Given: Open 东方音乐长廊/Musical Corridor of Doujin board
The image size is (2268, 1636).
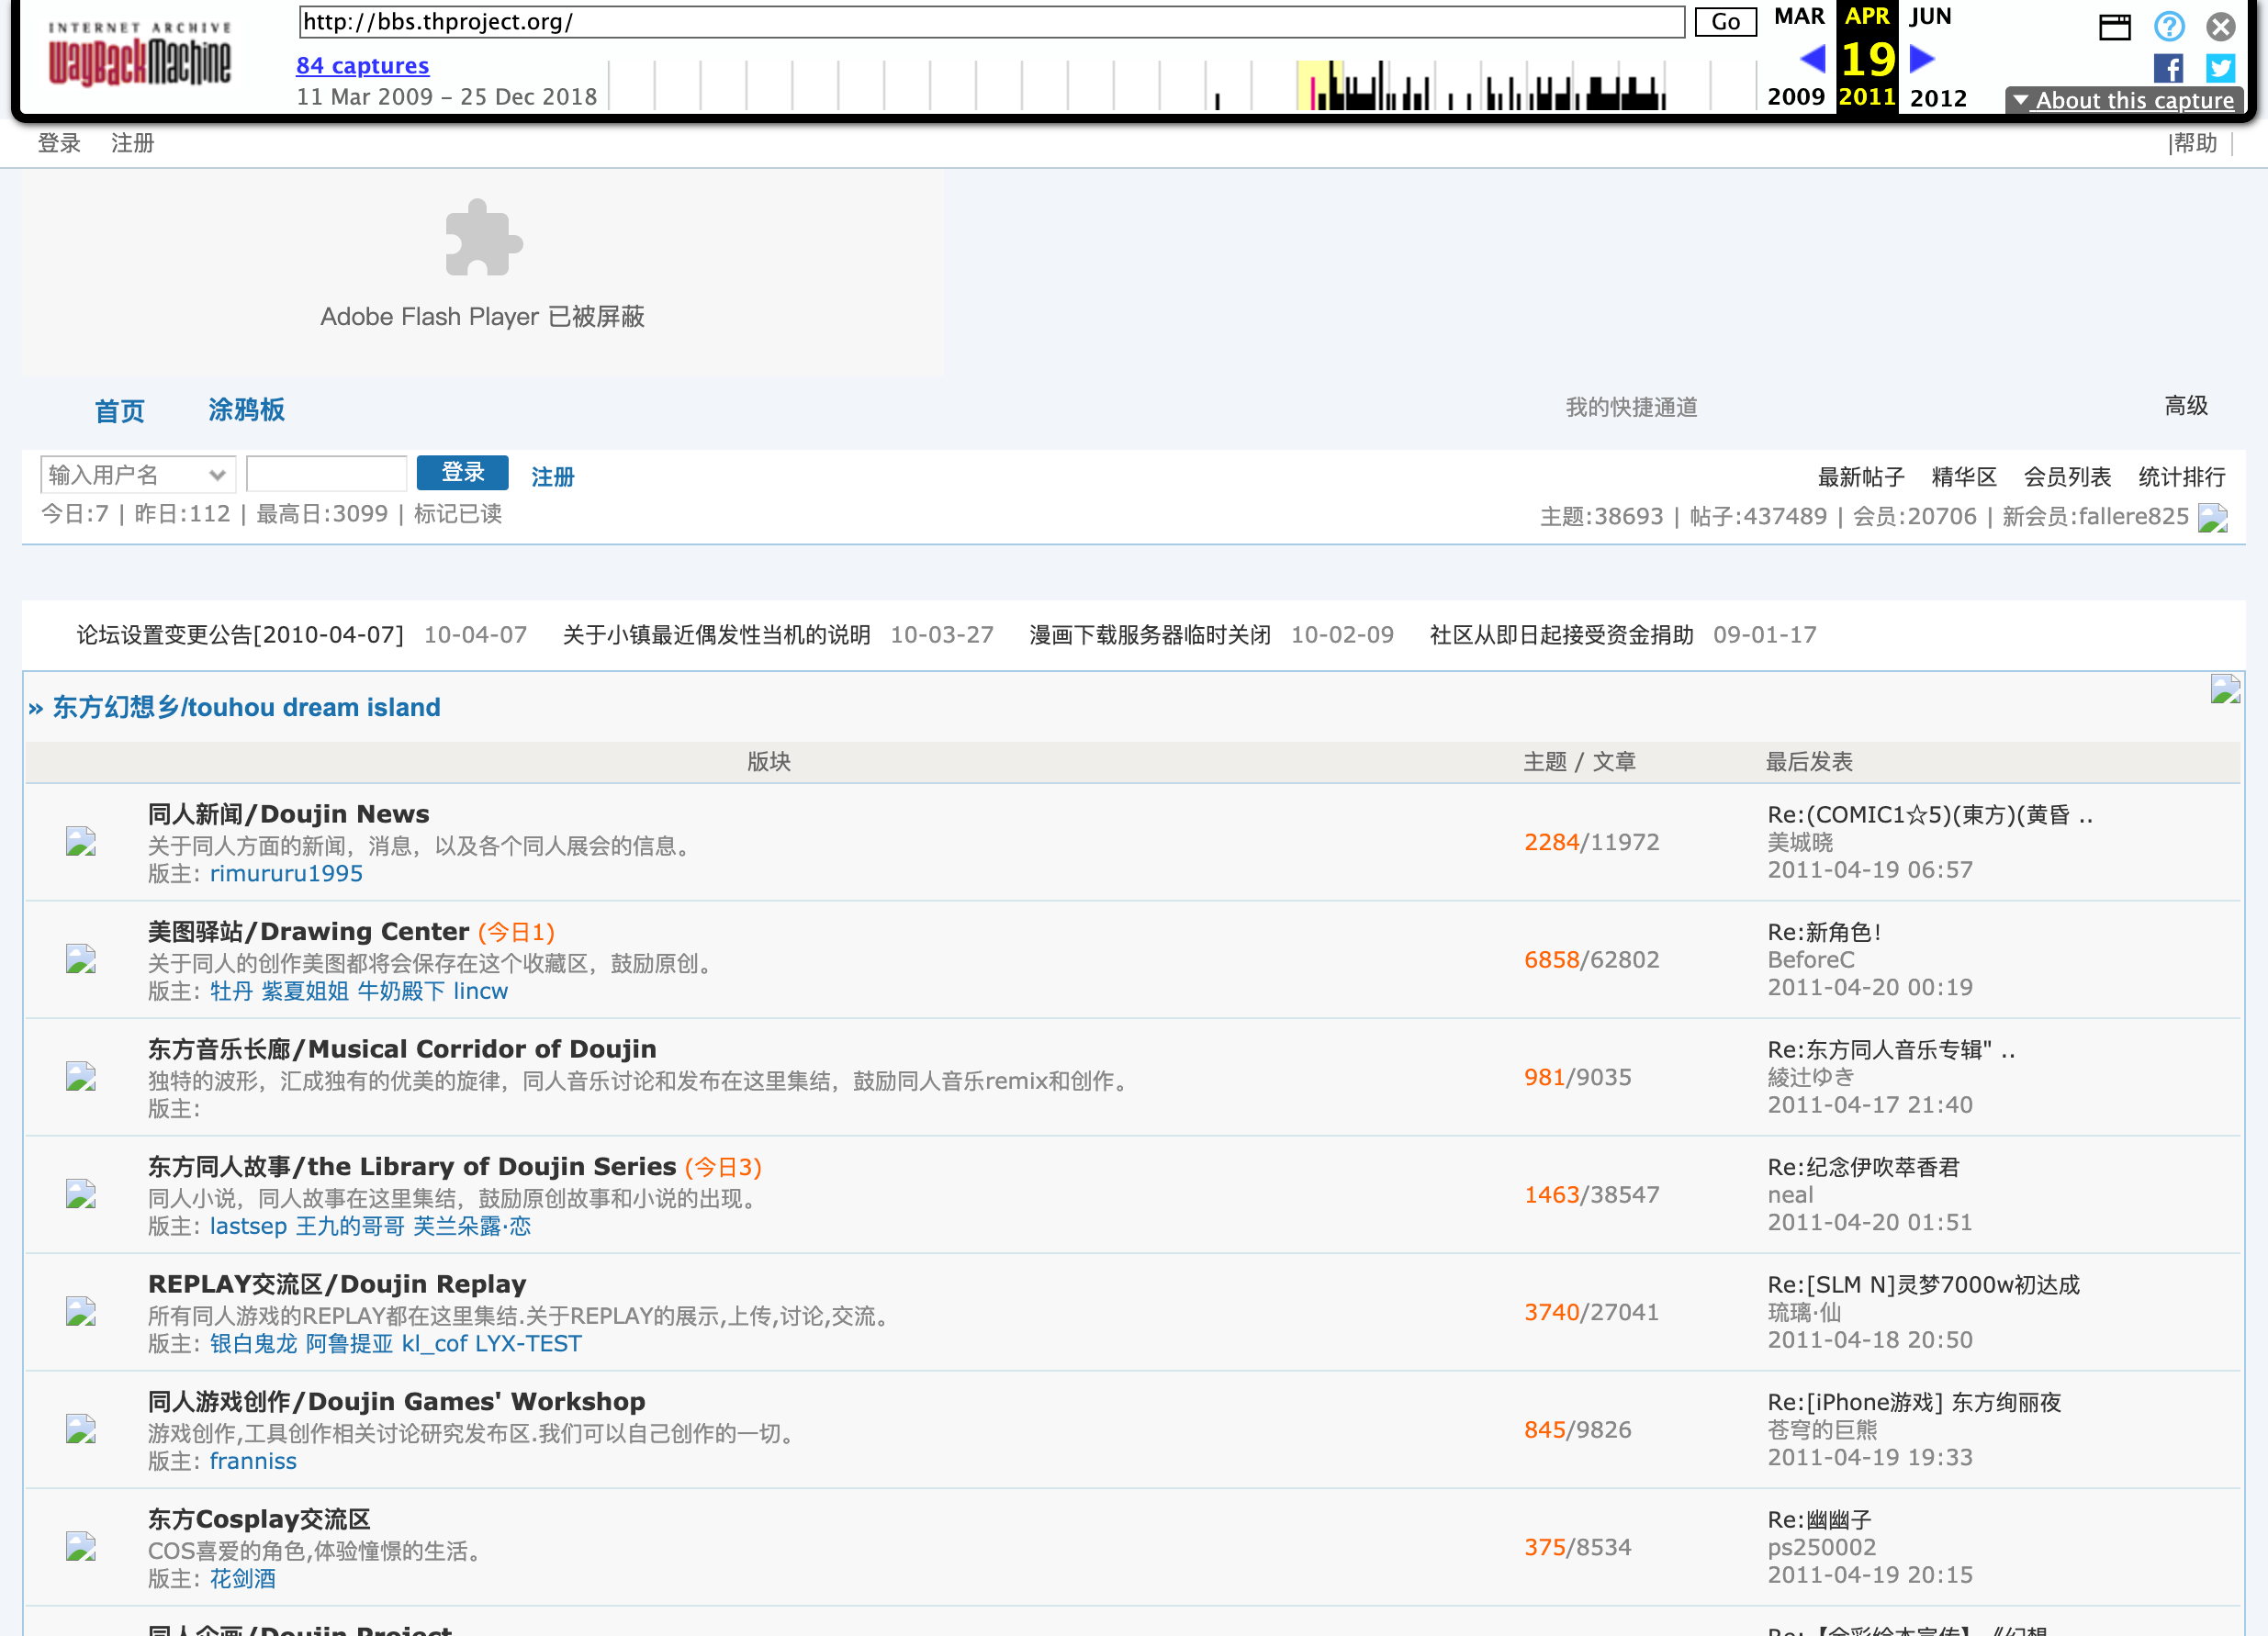Looking at the screenshot, I should point(402,1049).
